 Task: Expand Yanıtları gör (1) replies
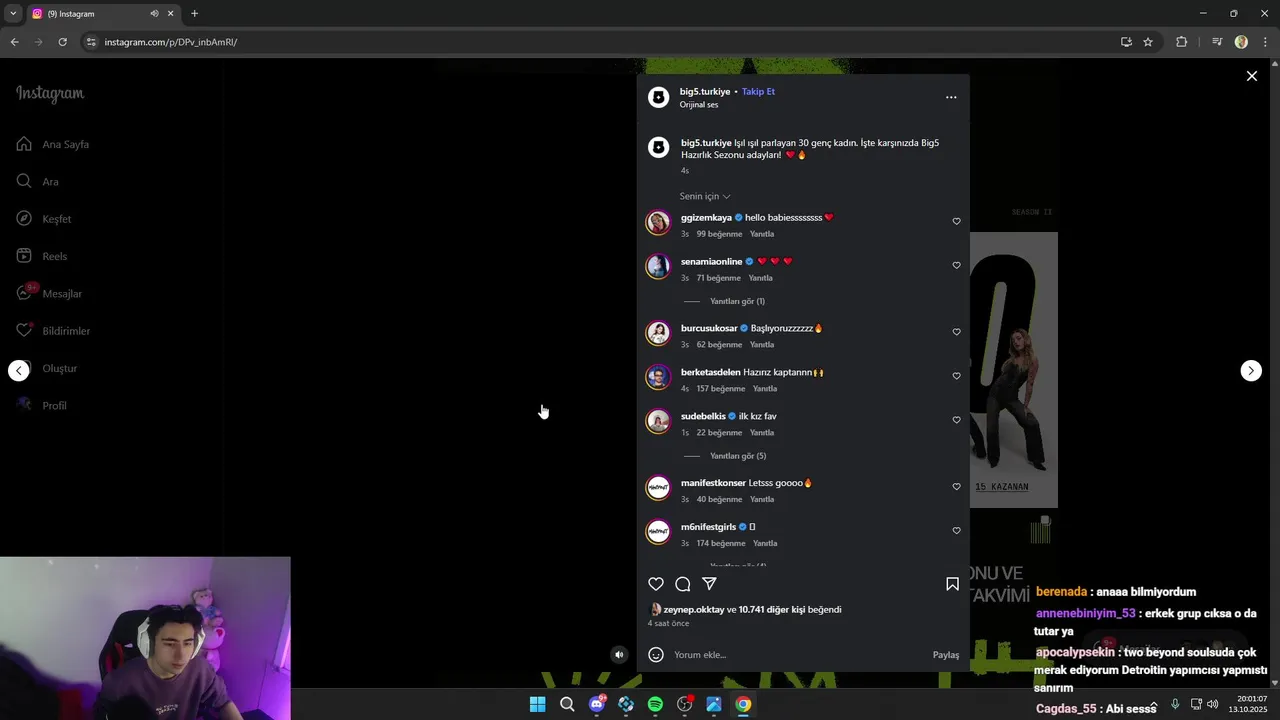(x=737, y=301)
